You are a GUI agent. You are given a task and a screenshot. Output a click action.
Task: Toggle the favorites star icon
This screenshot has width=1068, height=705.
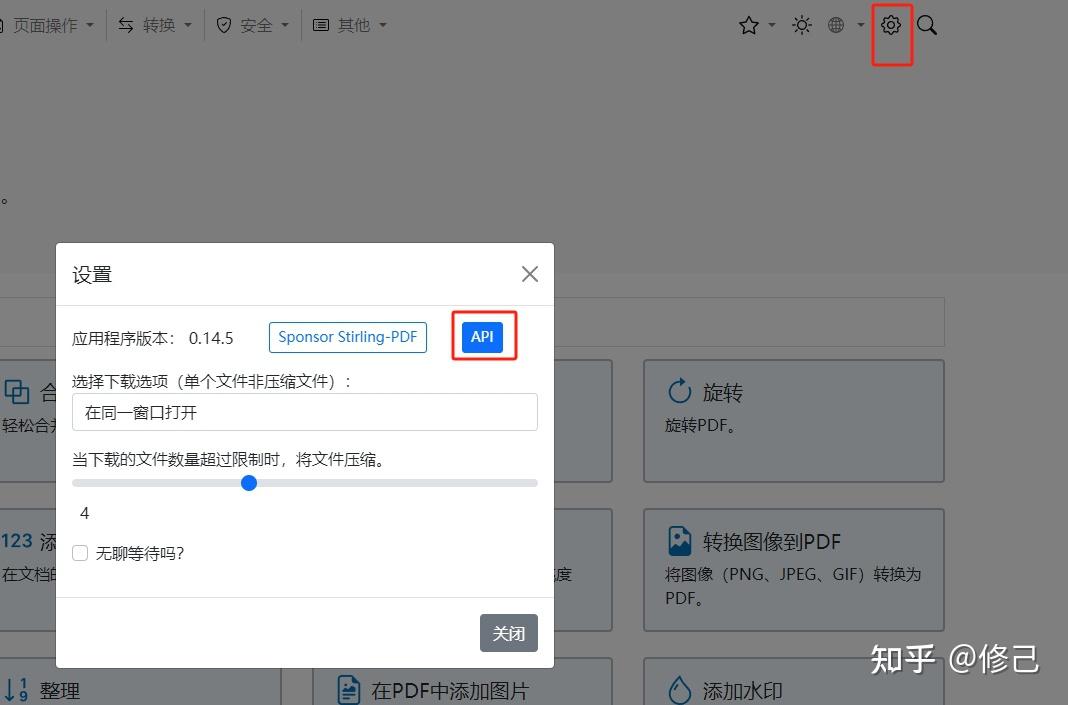[x=749, y=25]
